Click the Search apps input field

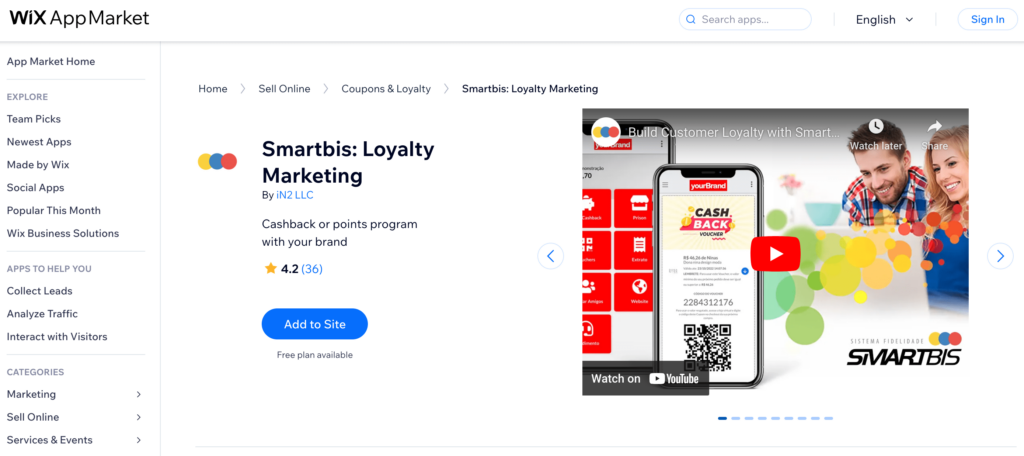[x=745, y=20]
